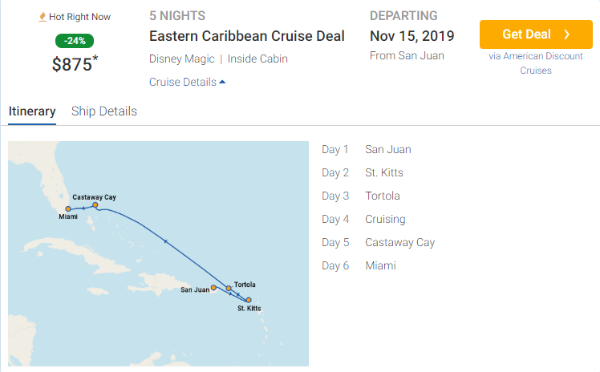Viewport: 600px width, 372px height.
Task: Click the Tortola map marker
Action: (228, 288)
